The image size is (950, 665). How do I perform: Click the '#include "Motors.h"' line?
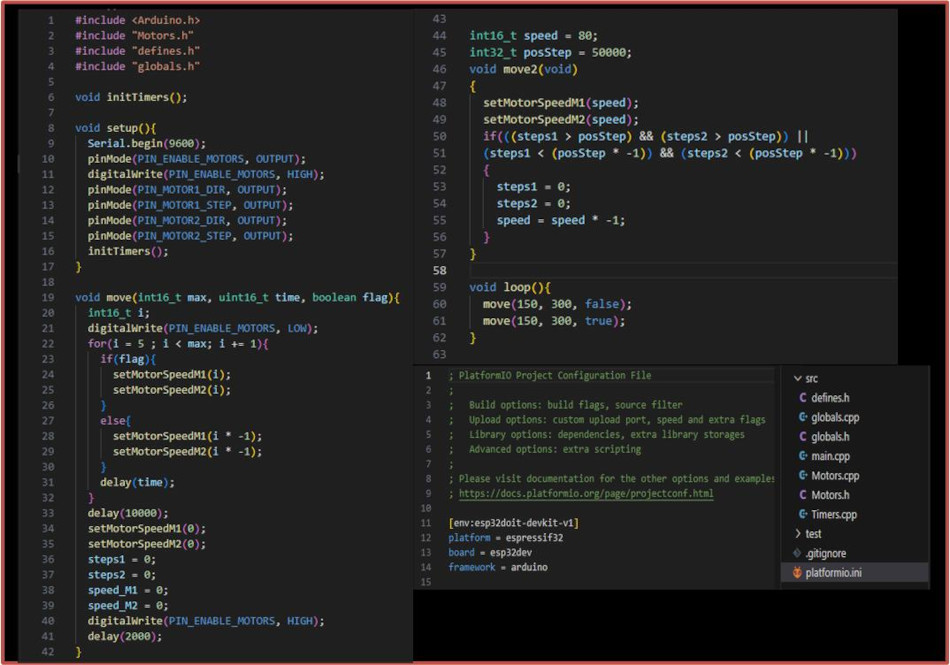(135, 36)
